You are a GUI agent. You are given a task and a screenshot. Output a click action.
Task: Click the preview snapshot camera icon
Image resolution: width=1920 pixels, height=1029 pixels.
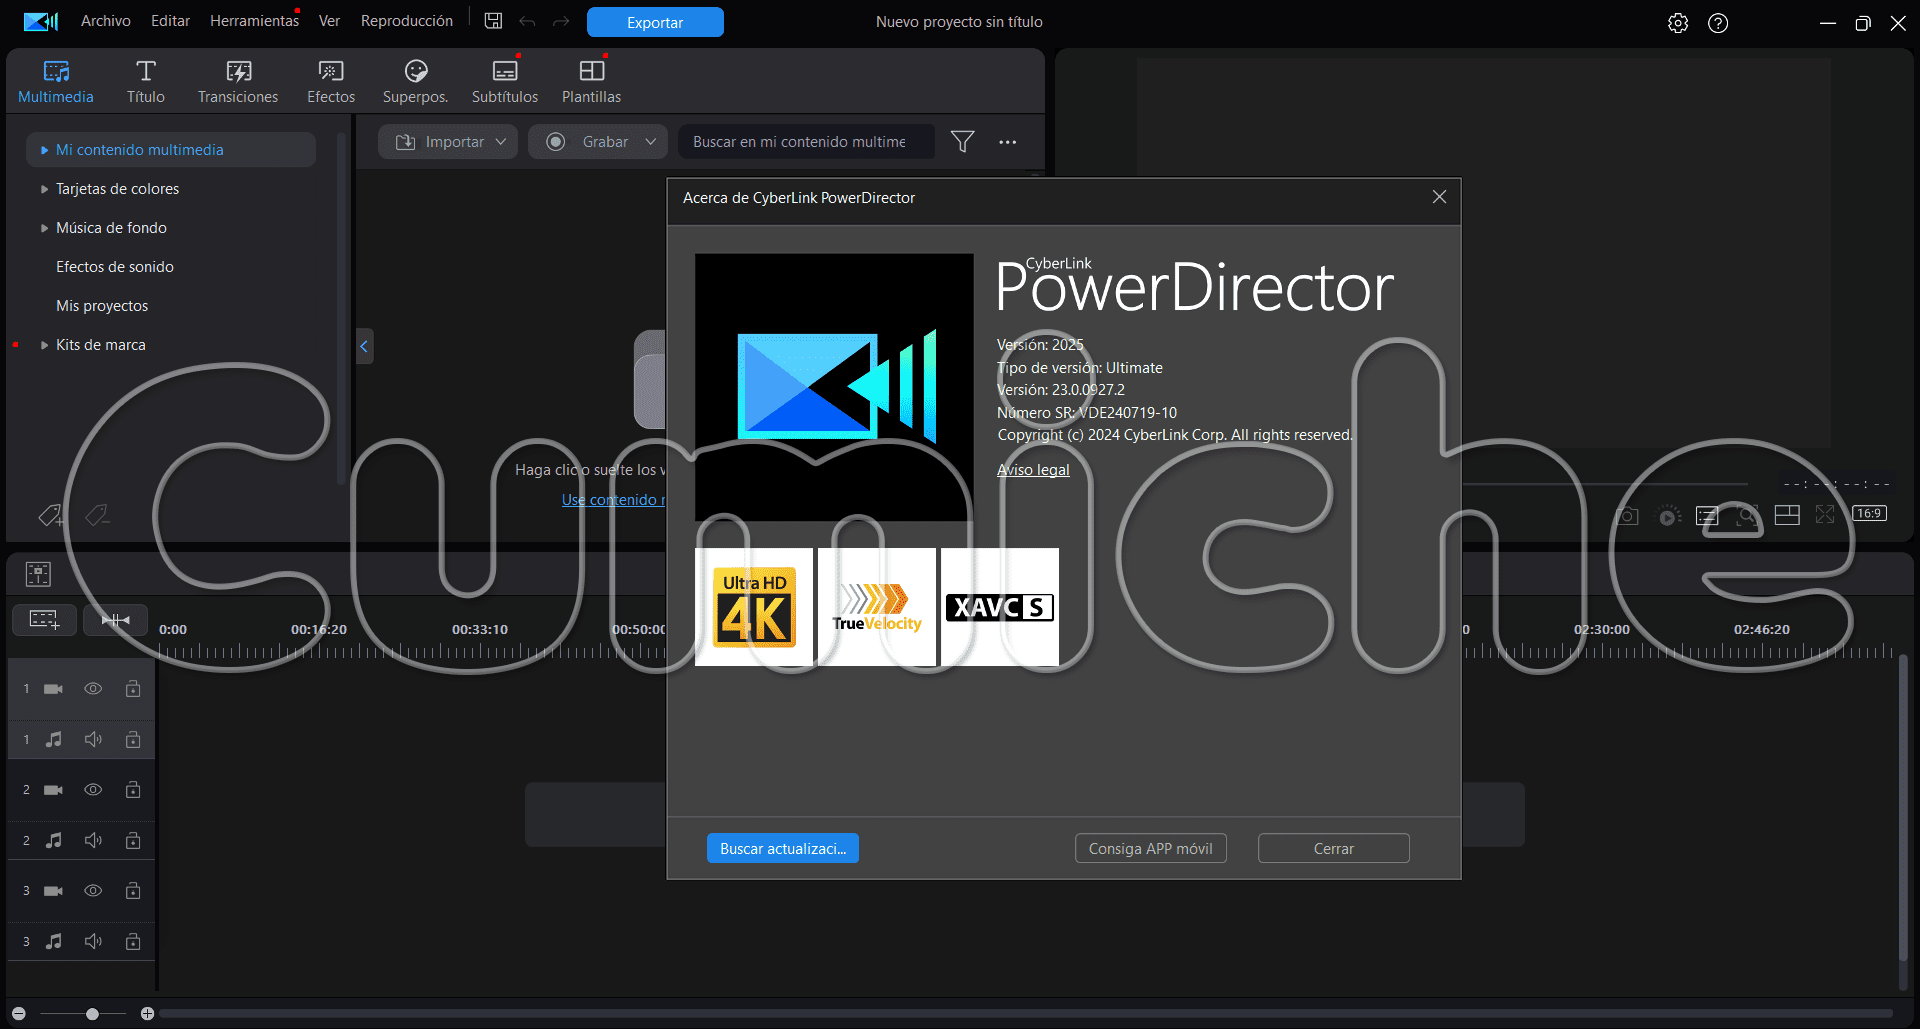(1627, 516)
